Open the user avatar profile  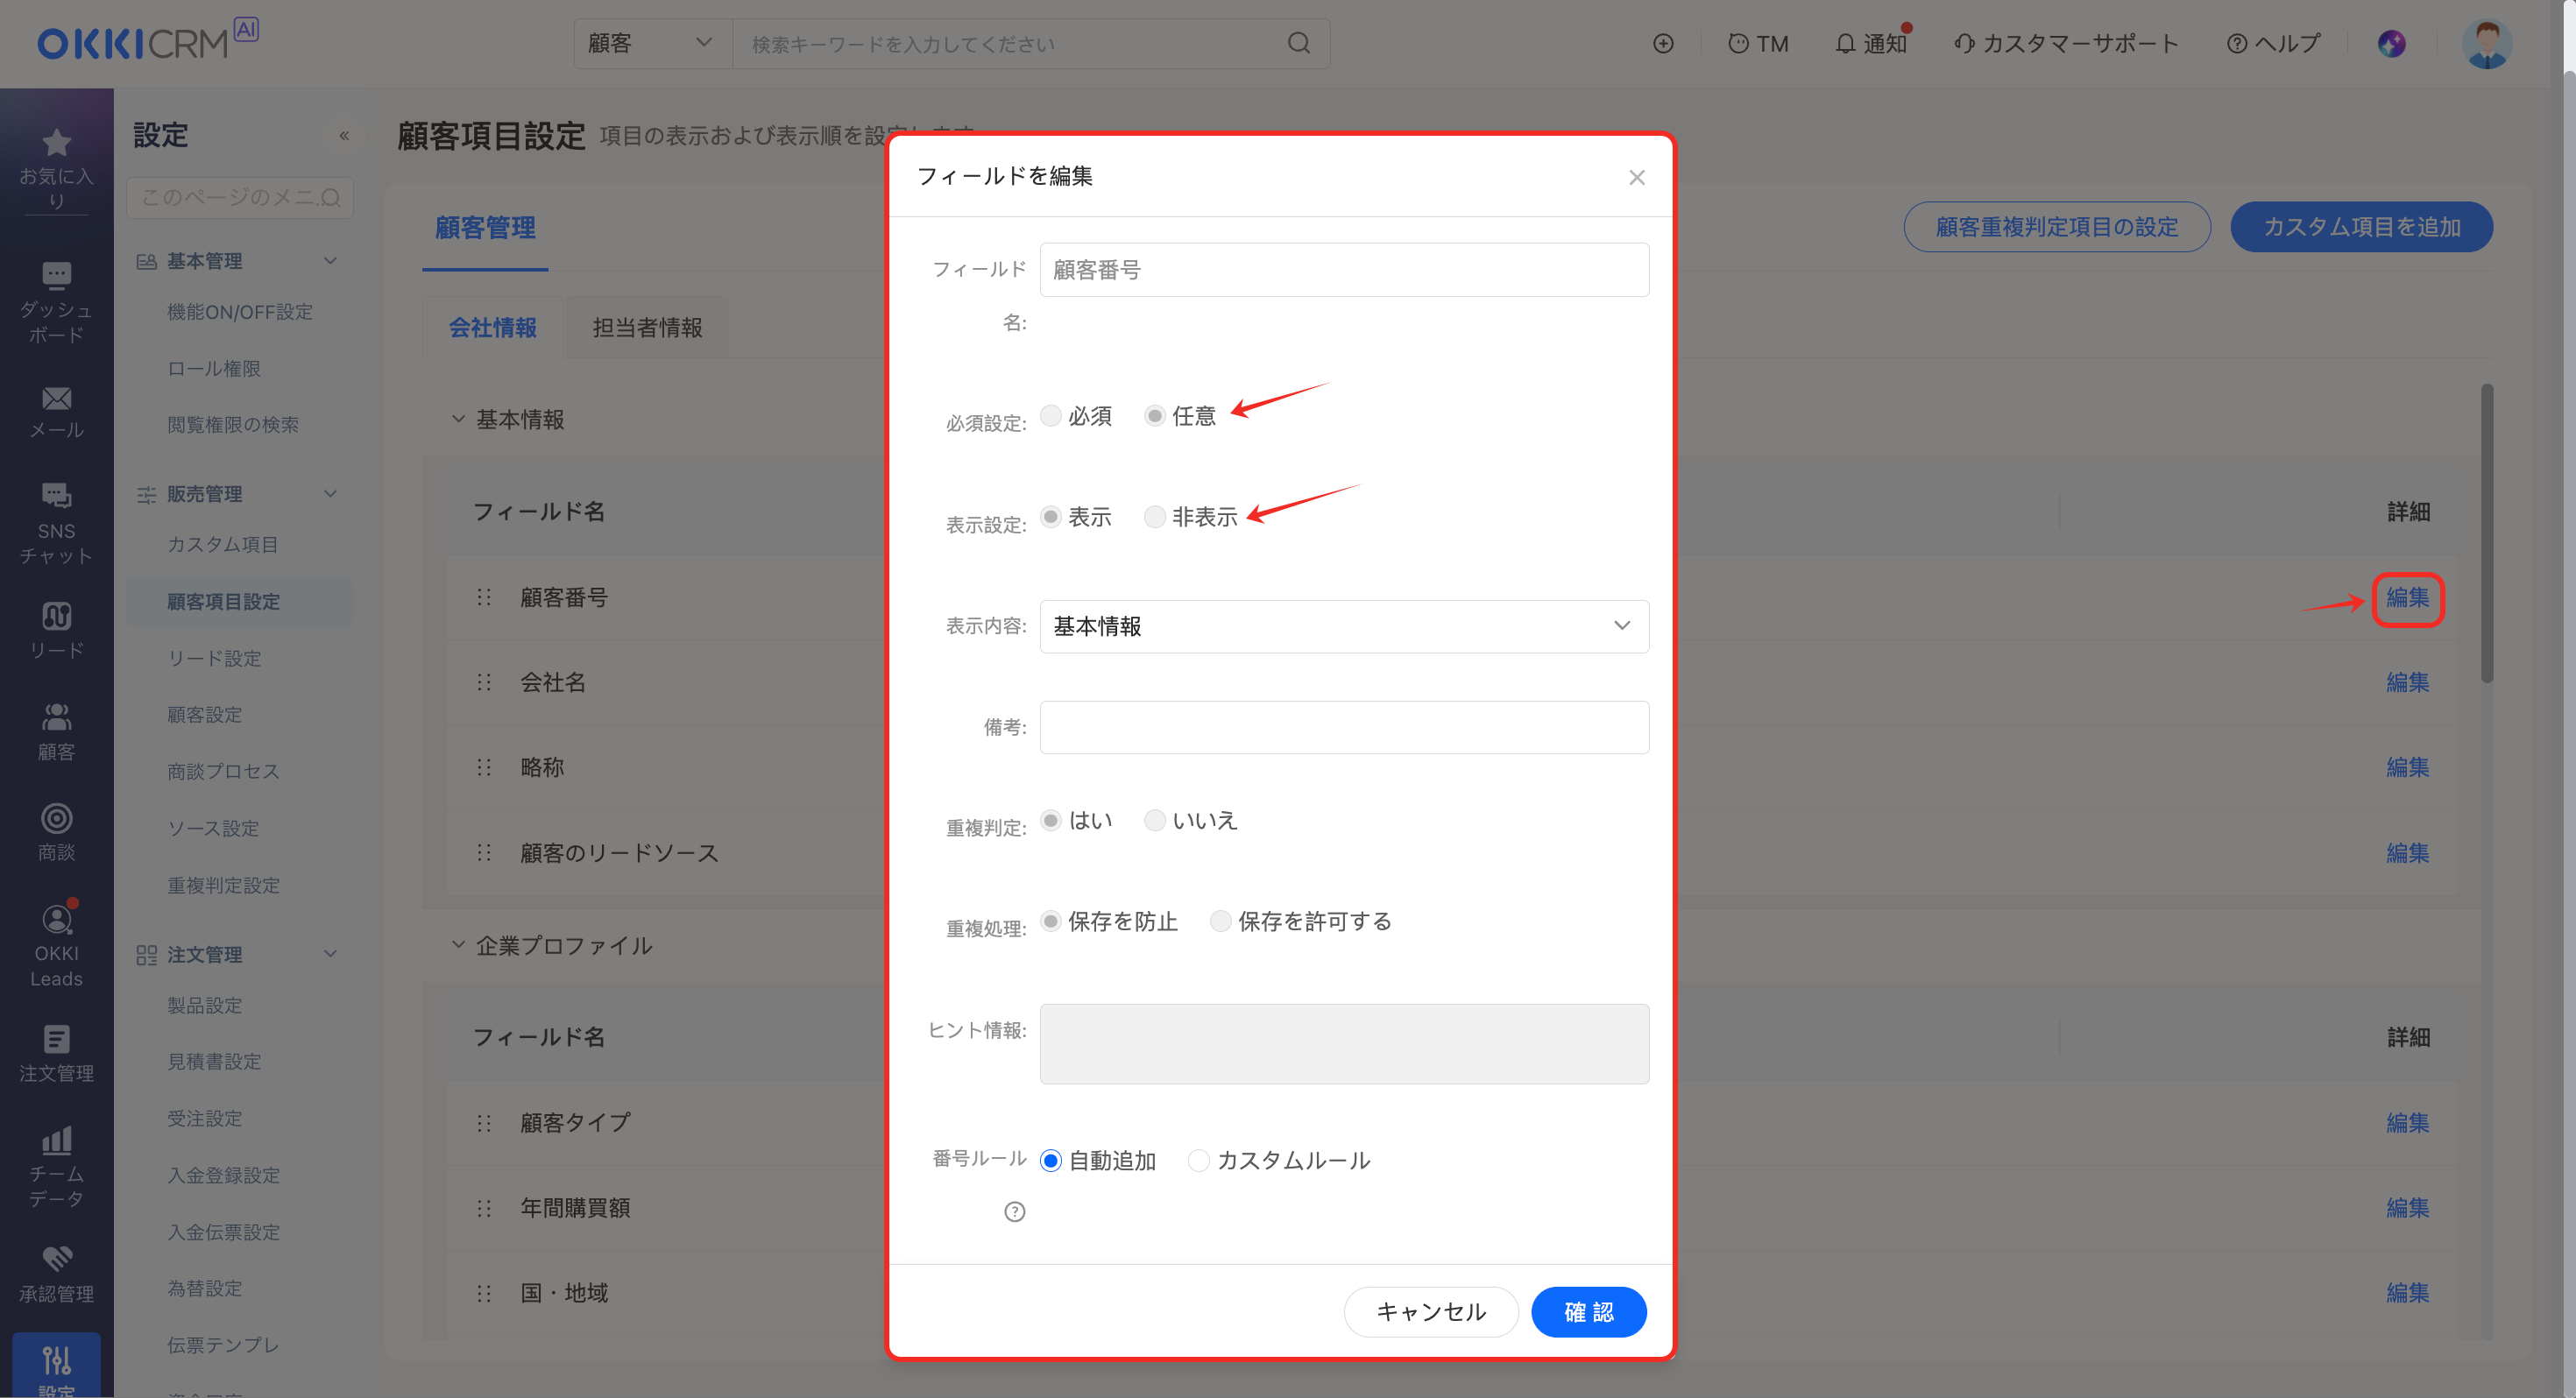(2486, 43)
